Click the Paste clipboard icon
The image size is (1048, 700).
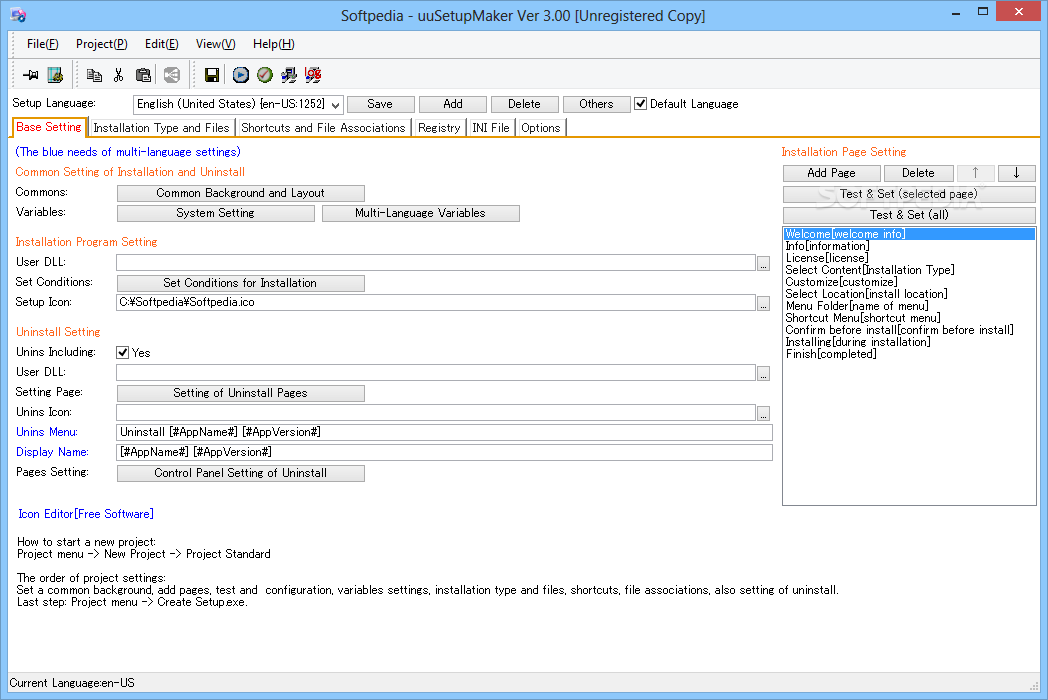pos(143,75)
